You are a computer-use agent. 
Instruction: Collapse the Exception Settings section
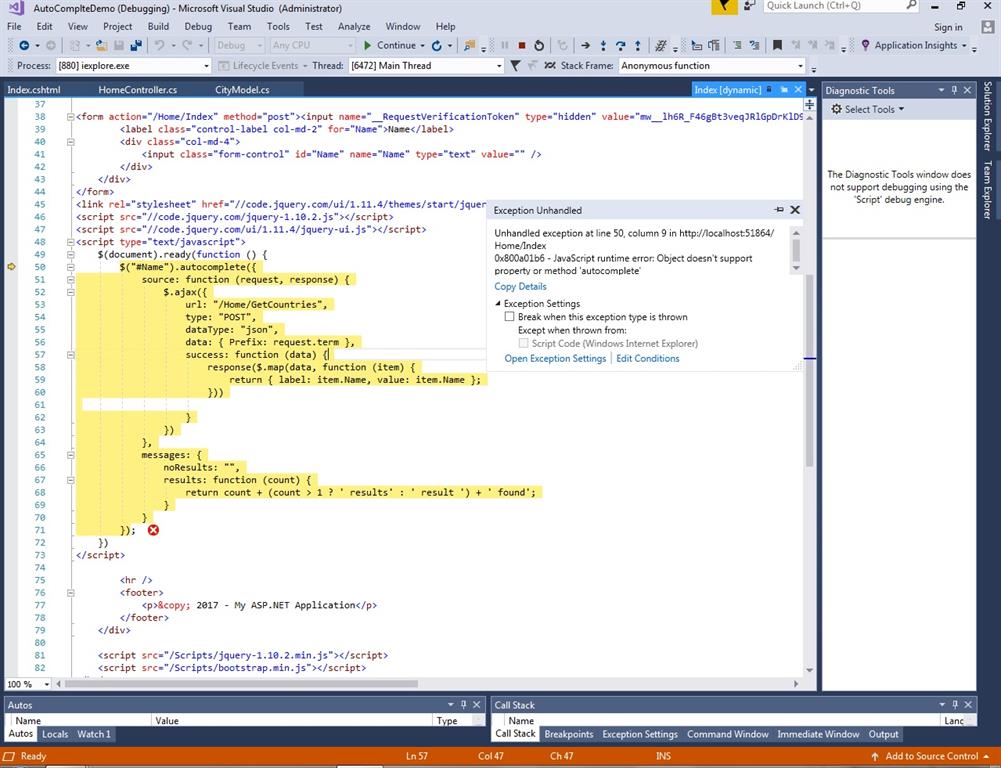tap(499, 303)
